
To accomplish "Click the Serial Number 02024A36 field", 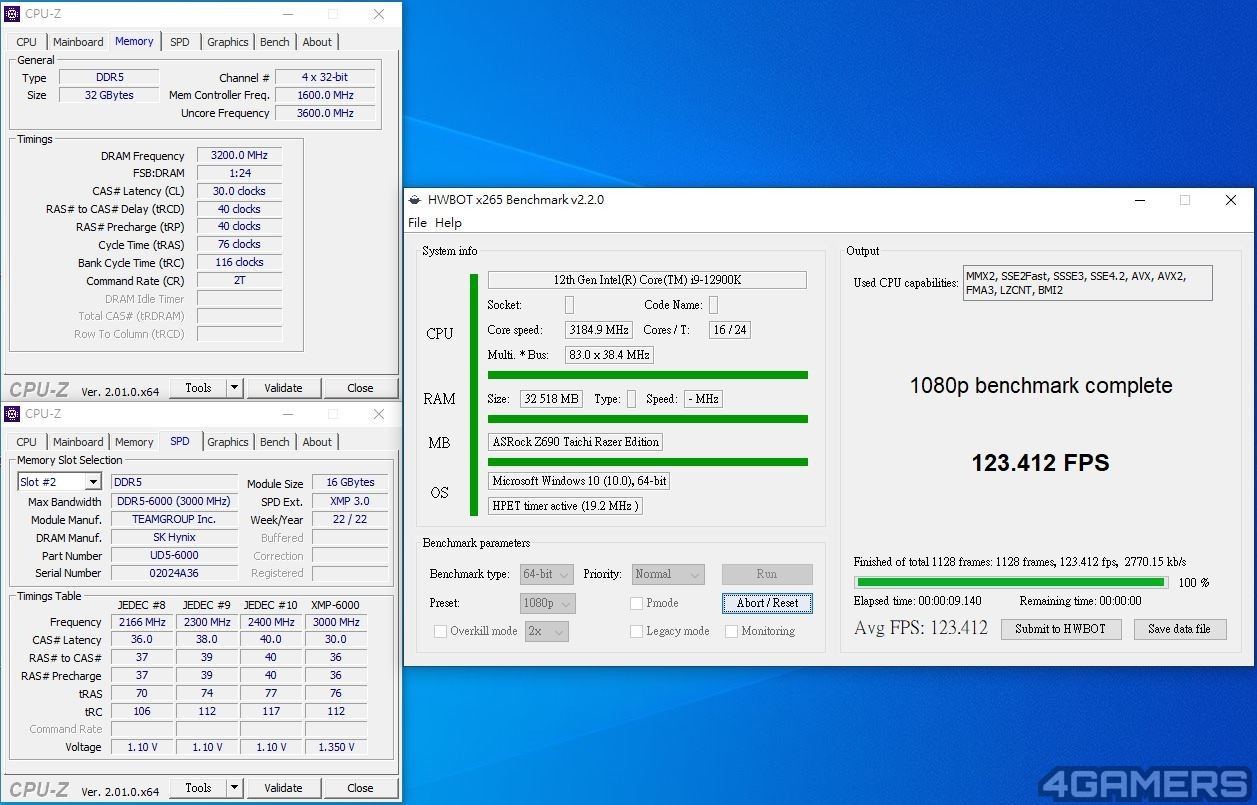I will coord(174,573).
